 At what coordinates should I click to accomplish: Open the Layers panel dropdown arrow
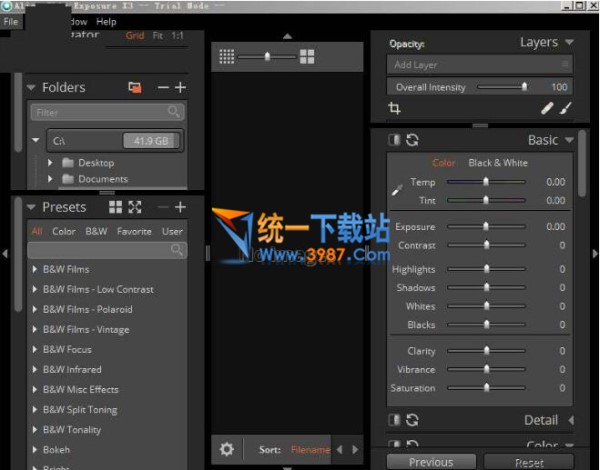tap(569, 42)
